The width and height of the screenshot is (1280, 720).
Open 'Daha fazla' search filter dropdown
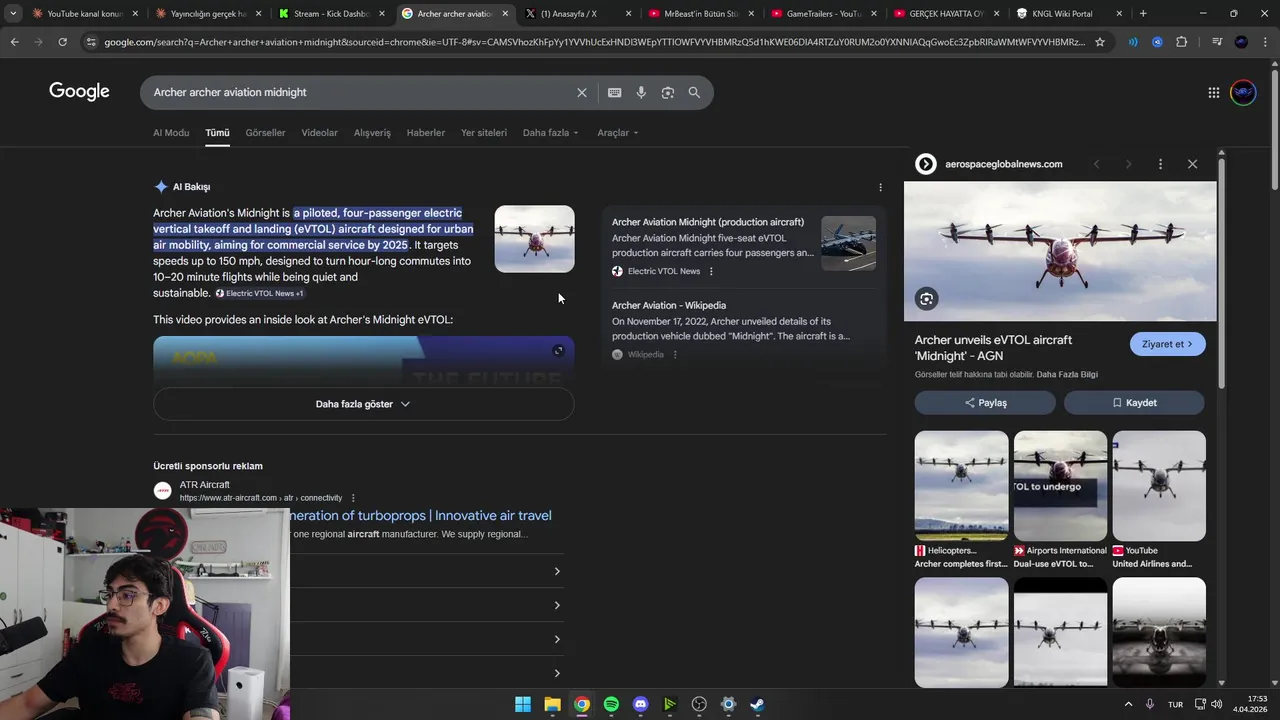coord(550,133)
